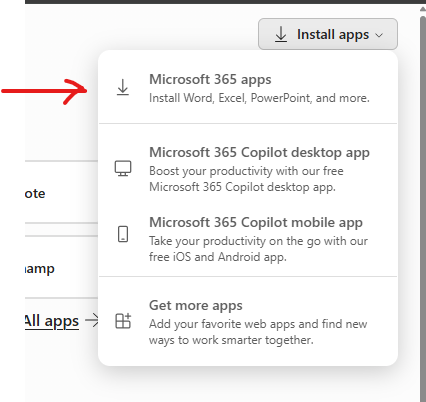This screenshot has width=426, height=402.
Task: Click the monitor icon for desktop app
Action: click(x=123, y=168)
